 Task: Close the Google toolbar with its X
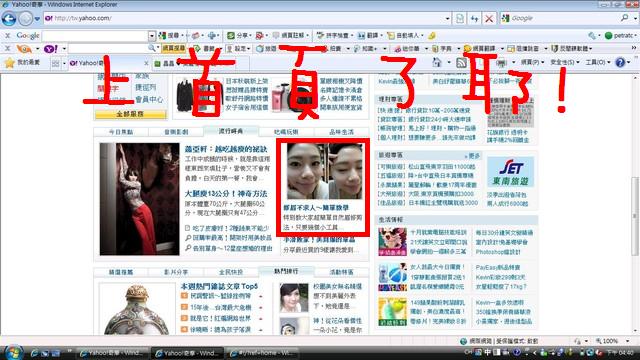click(7, 36)
